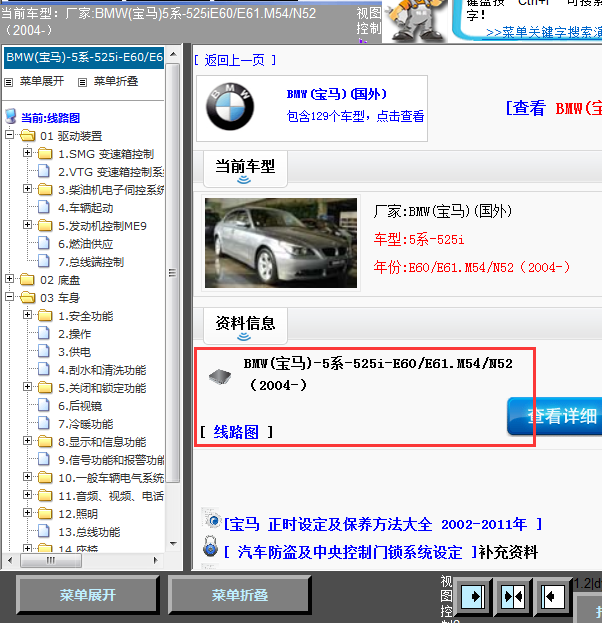Expand 5.关闭和锁定功能 folder node
Viewport: 602px width, 624px height.
point(27,387)
